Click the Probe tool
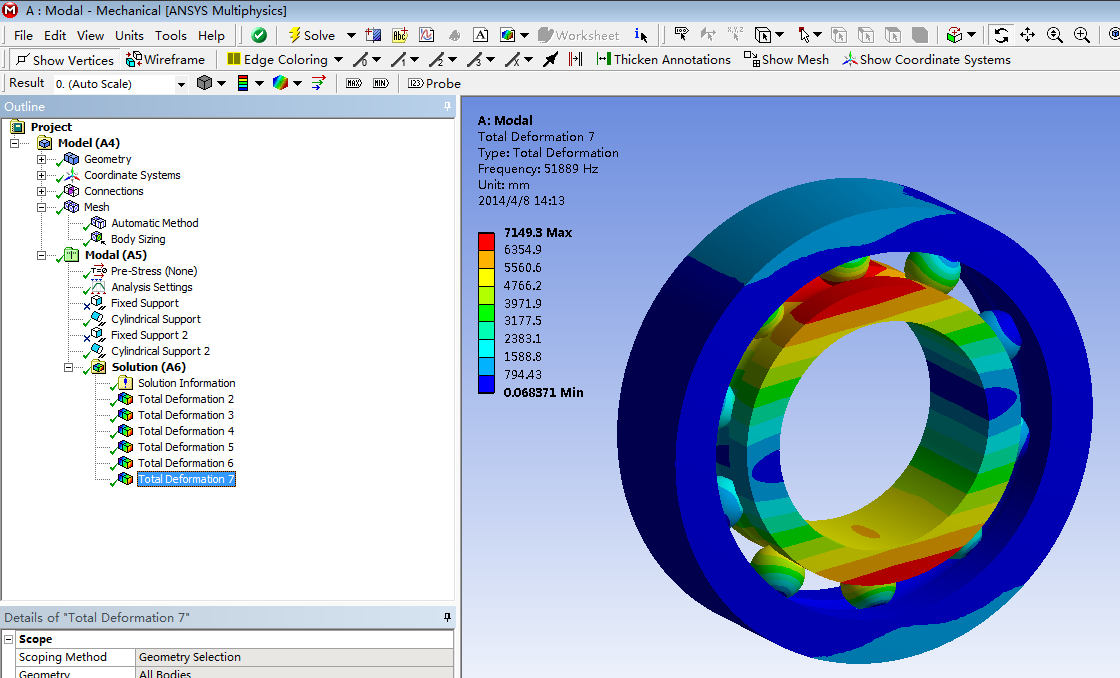The height and width of the screenshot is (678, 1120). click(x=434, y=83)
